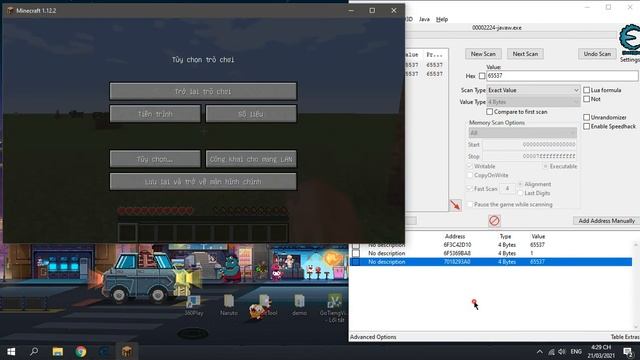
Task: Click Add Address Manually button
Action: pos(606,221)
